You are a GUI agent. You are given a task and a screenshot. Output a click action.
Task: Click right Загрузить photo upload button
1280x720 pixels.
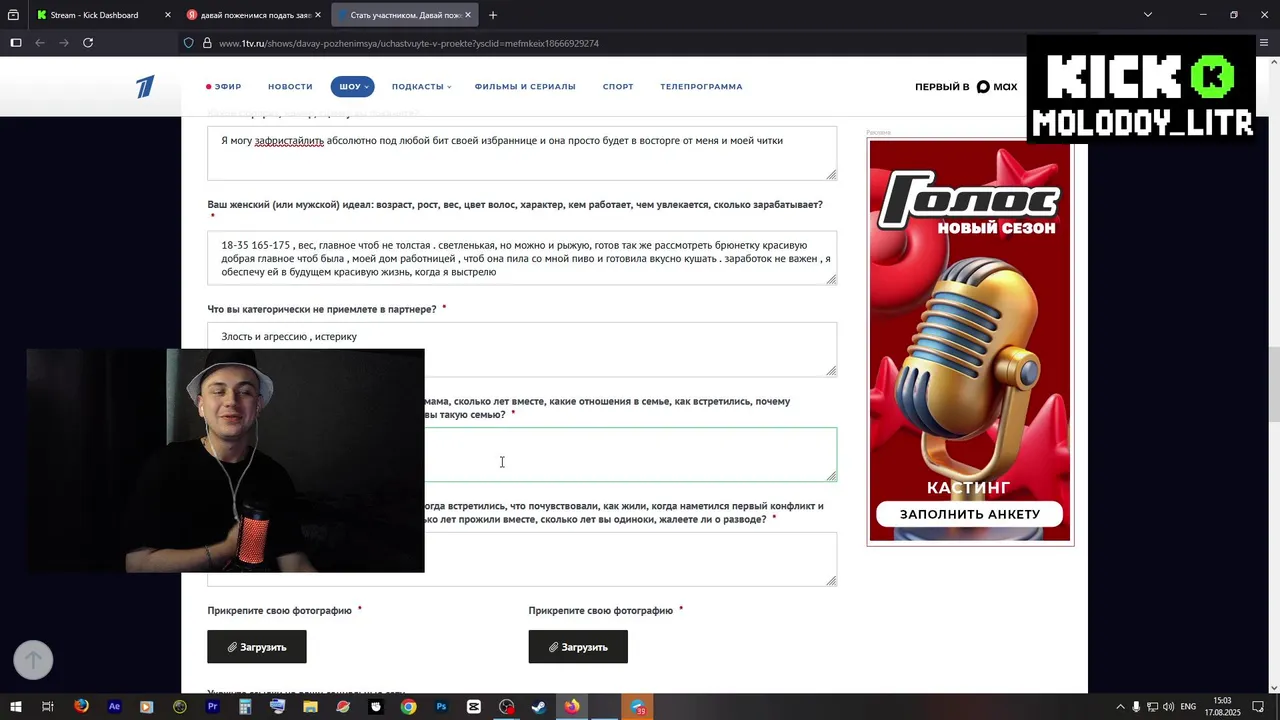(x=578, y=647)
